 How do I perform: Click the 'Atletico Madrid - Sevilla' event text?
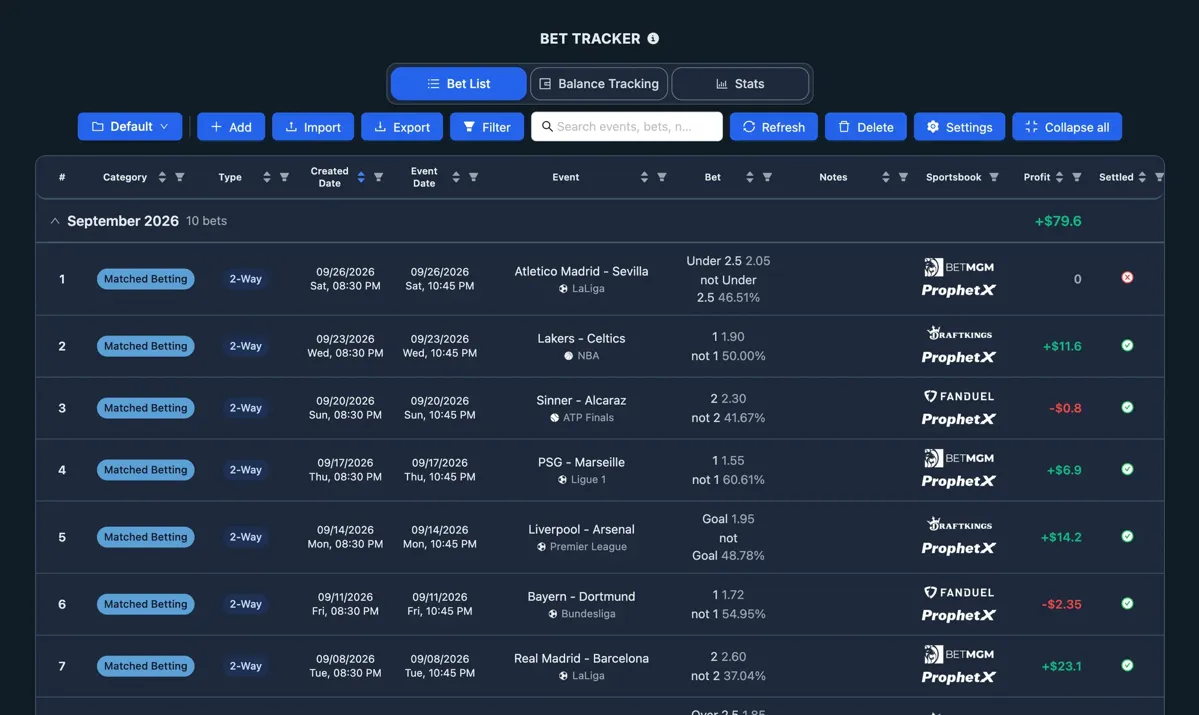[x=581, y=271]
